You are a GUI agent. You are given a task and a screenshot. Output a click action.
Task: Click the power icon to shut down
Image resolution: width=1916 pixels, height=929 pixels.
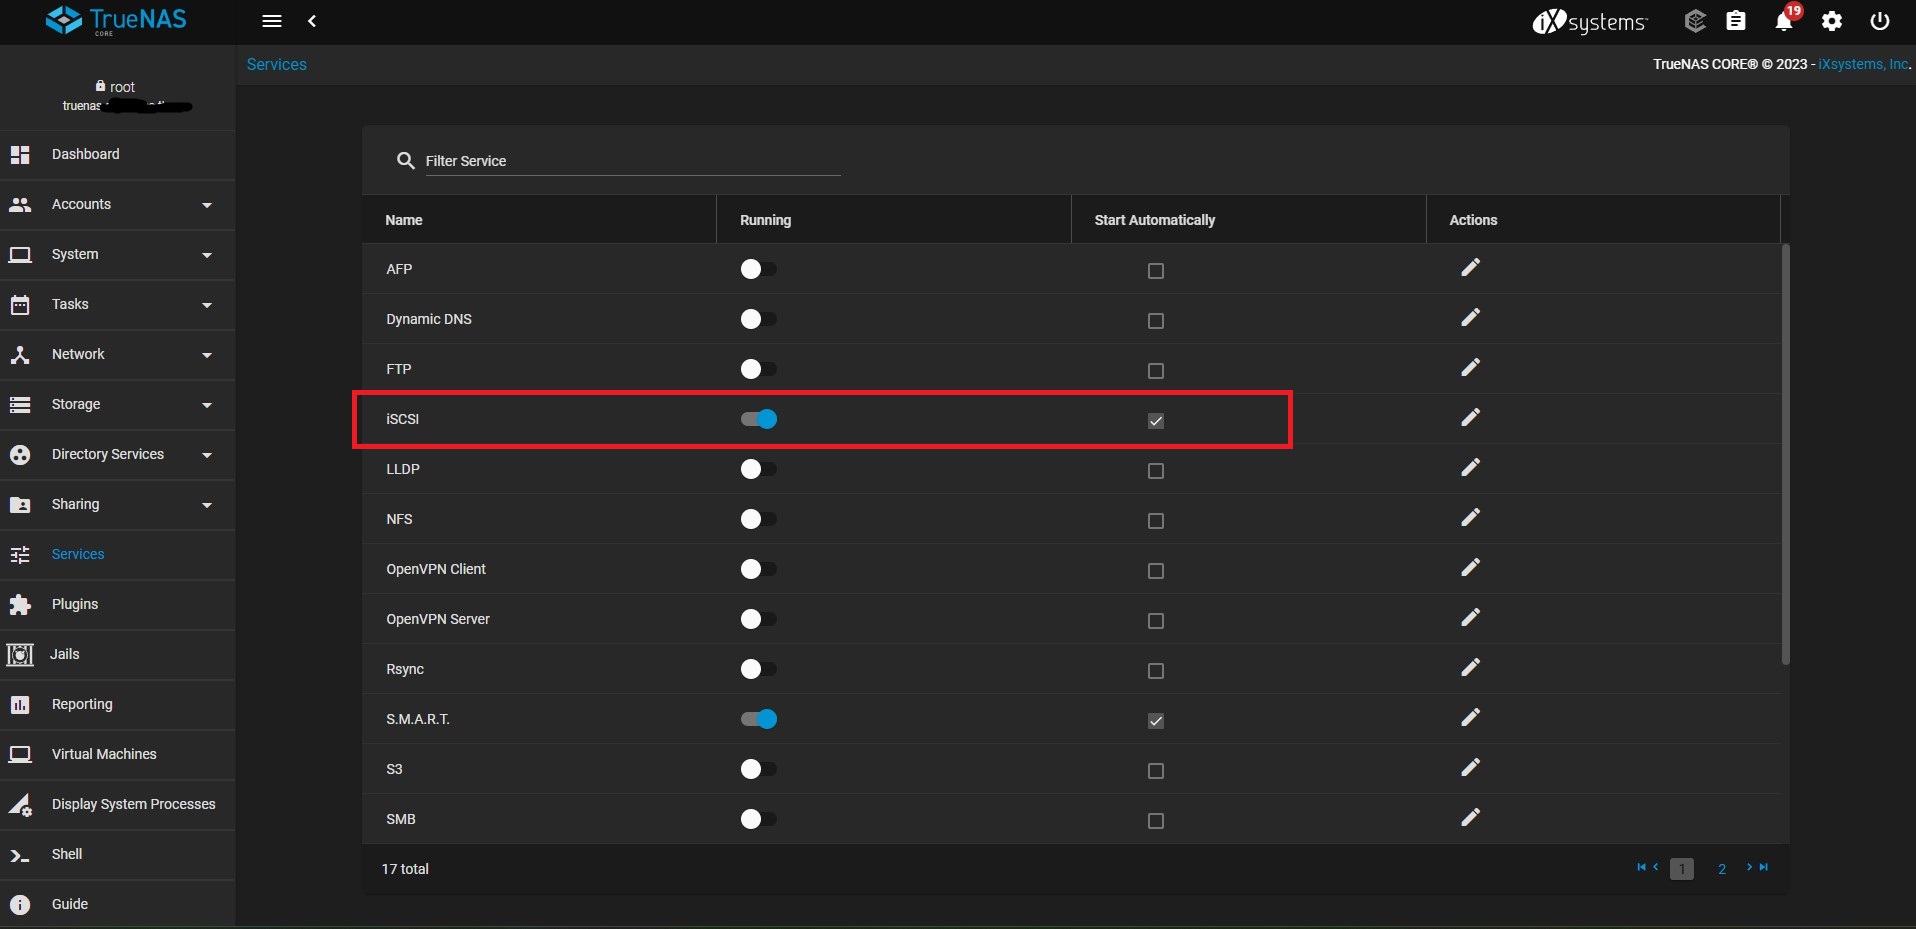click(1879, 21)
